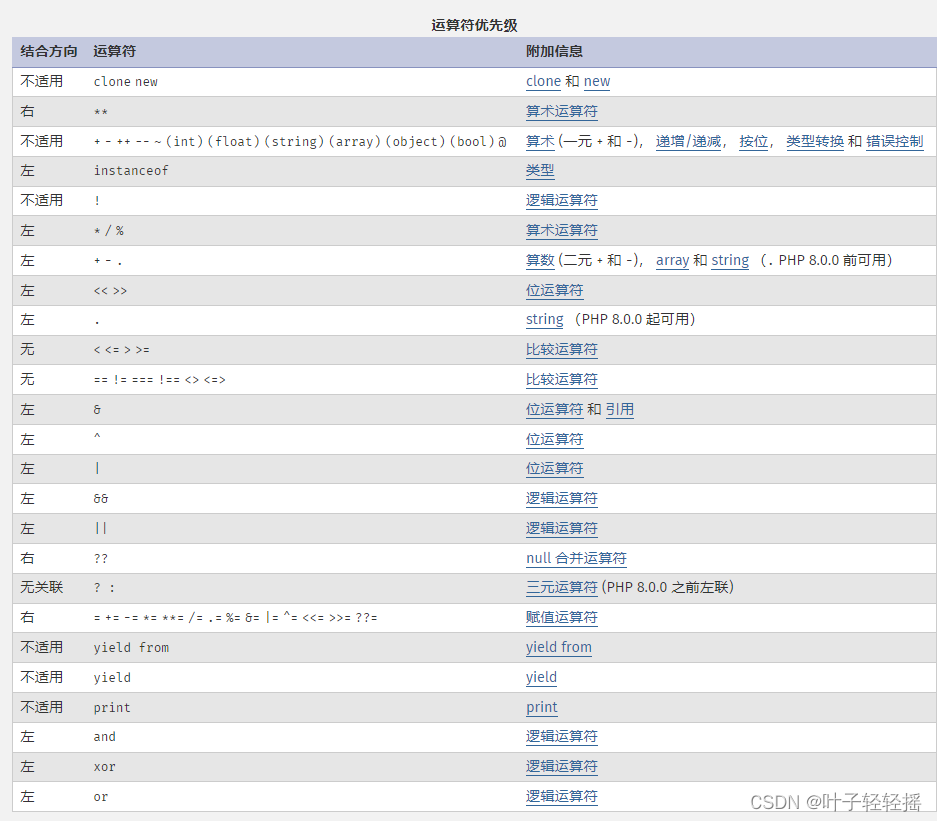Select the ** operator cell
This screenshot has width=937, height=821.
(101, 112)
